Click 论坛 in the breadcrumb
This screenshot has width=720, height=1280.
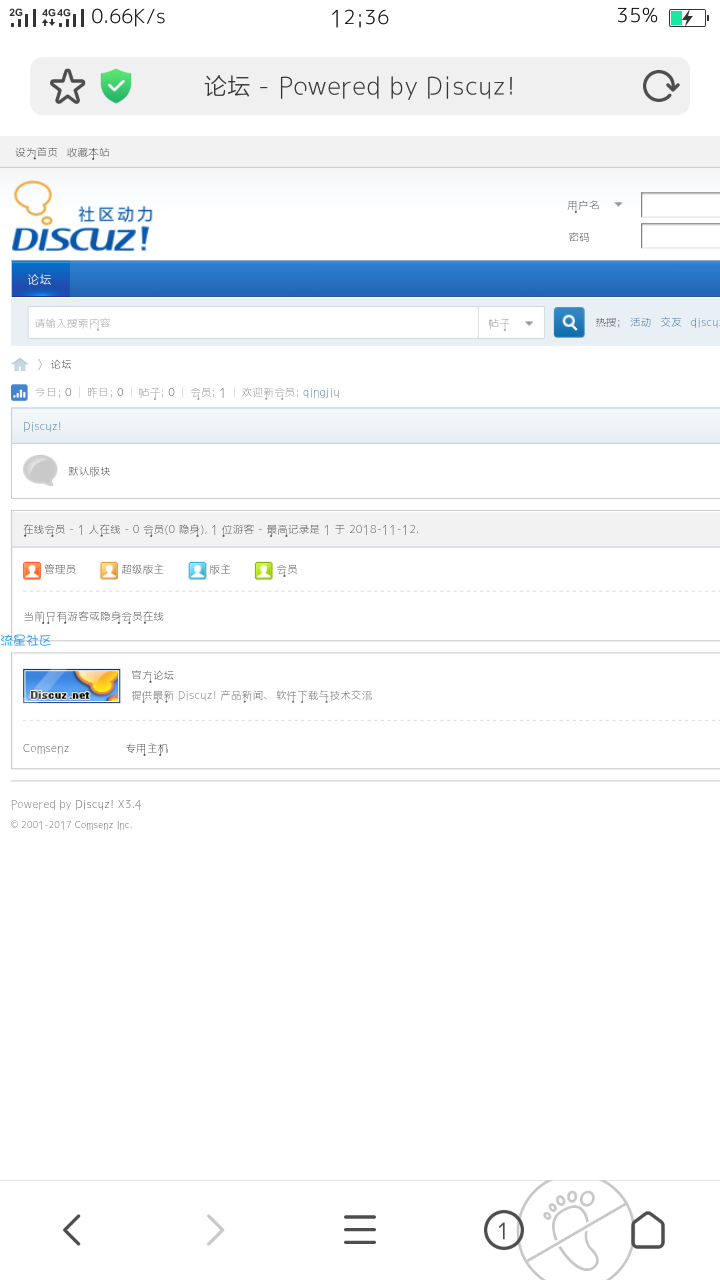[61, 364]
